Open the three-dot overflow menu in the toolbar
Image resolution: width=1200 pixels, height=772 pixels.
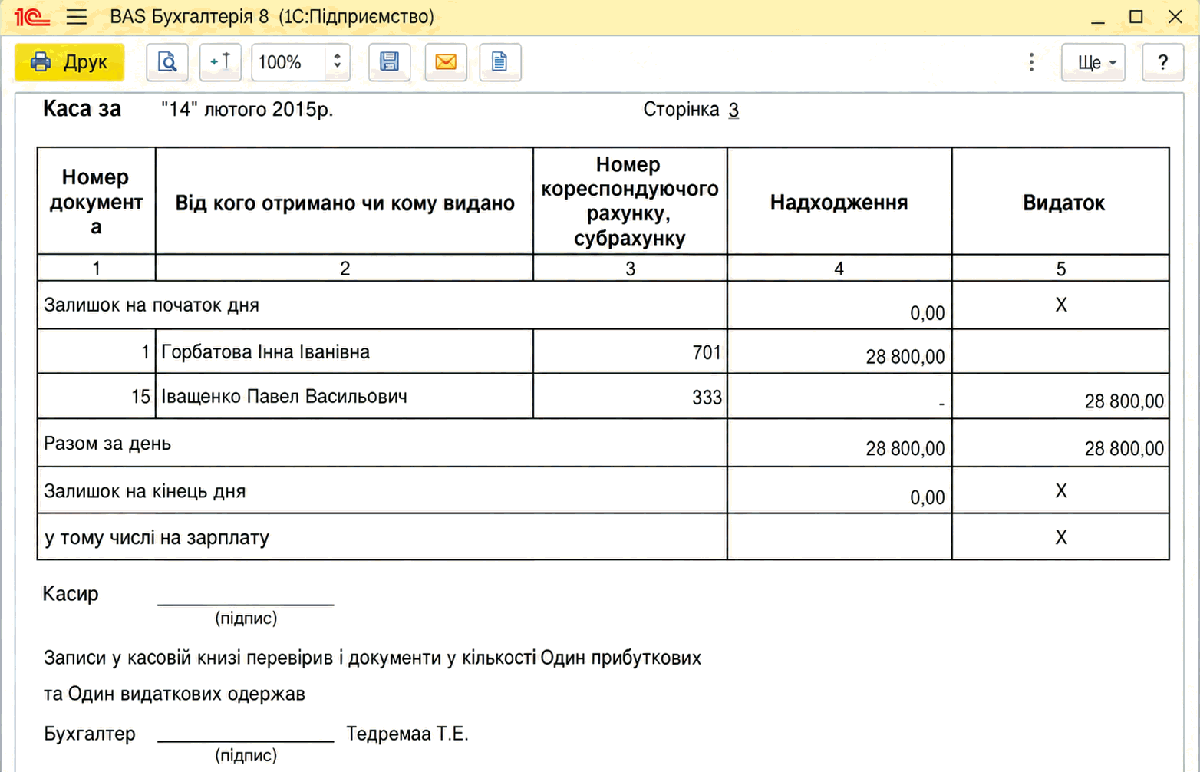pyautogui.click(x=1031, y=62)
